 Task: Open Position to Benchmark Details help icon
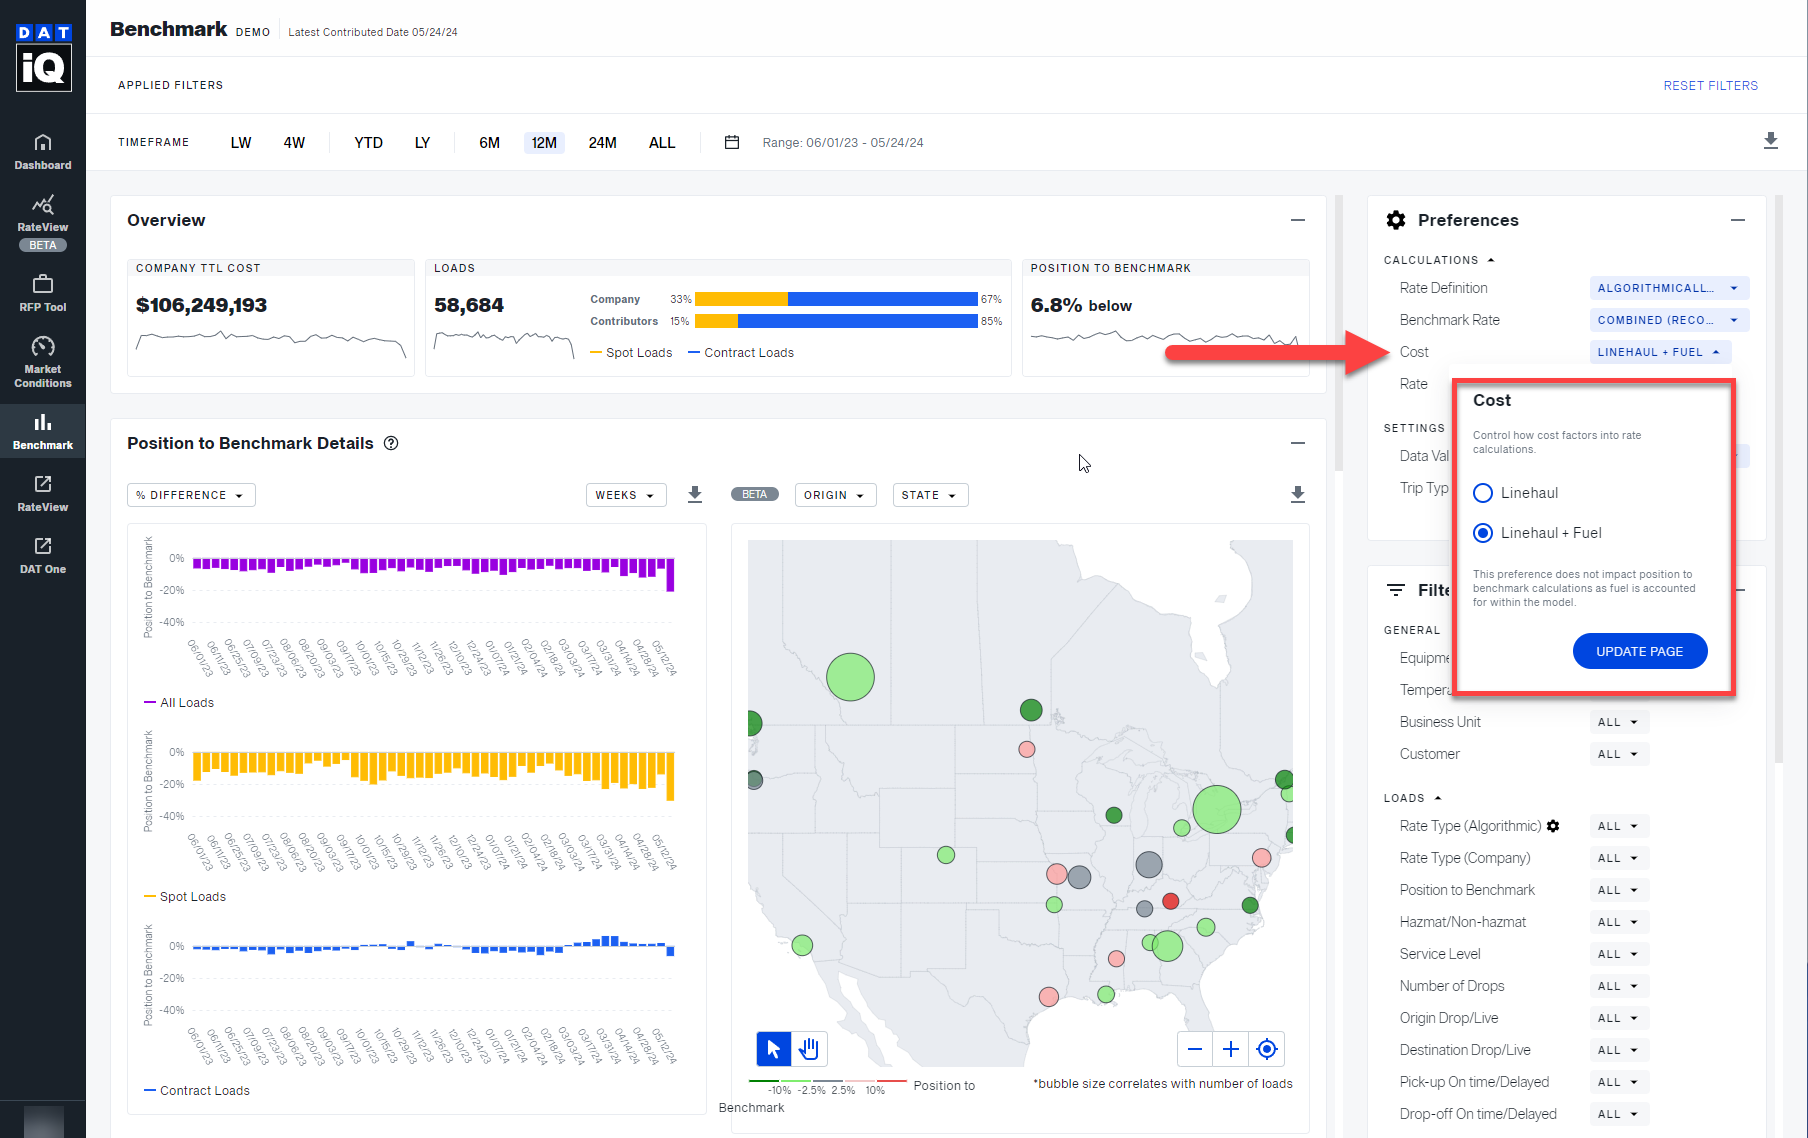point(391,443)
